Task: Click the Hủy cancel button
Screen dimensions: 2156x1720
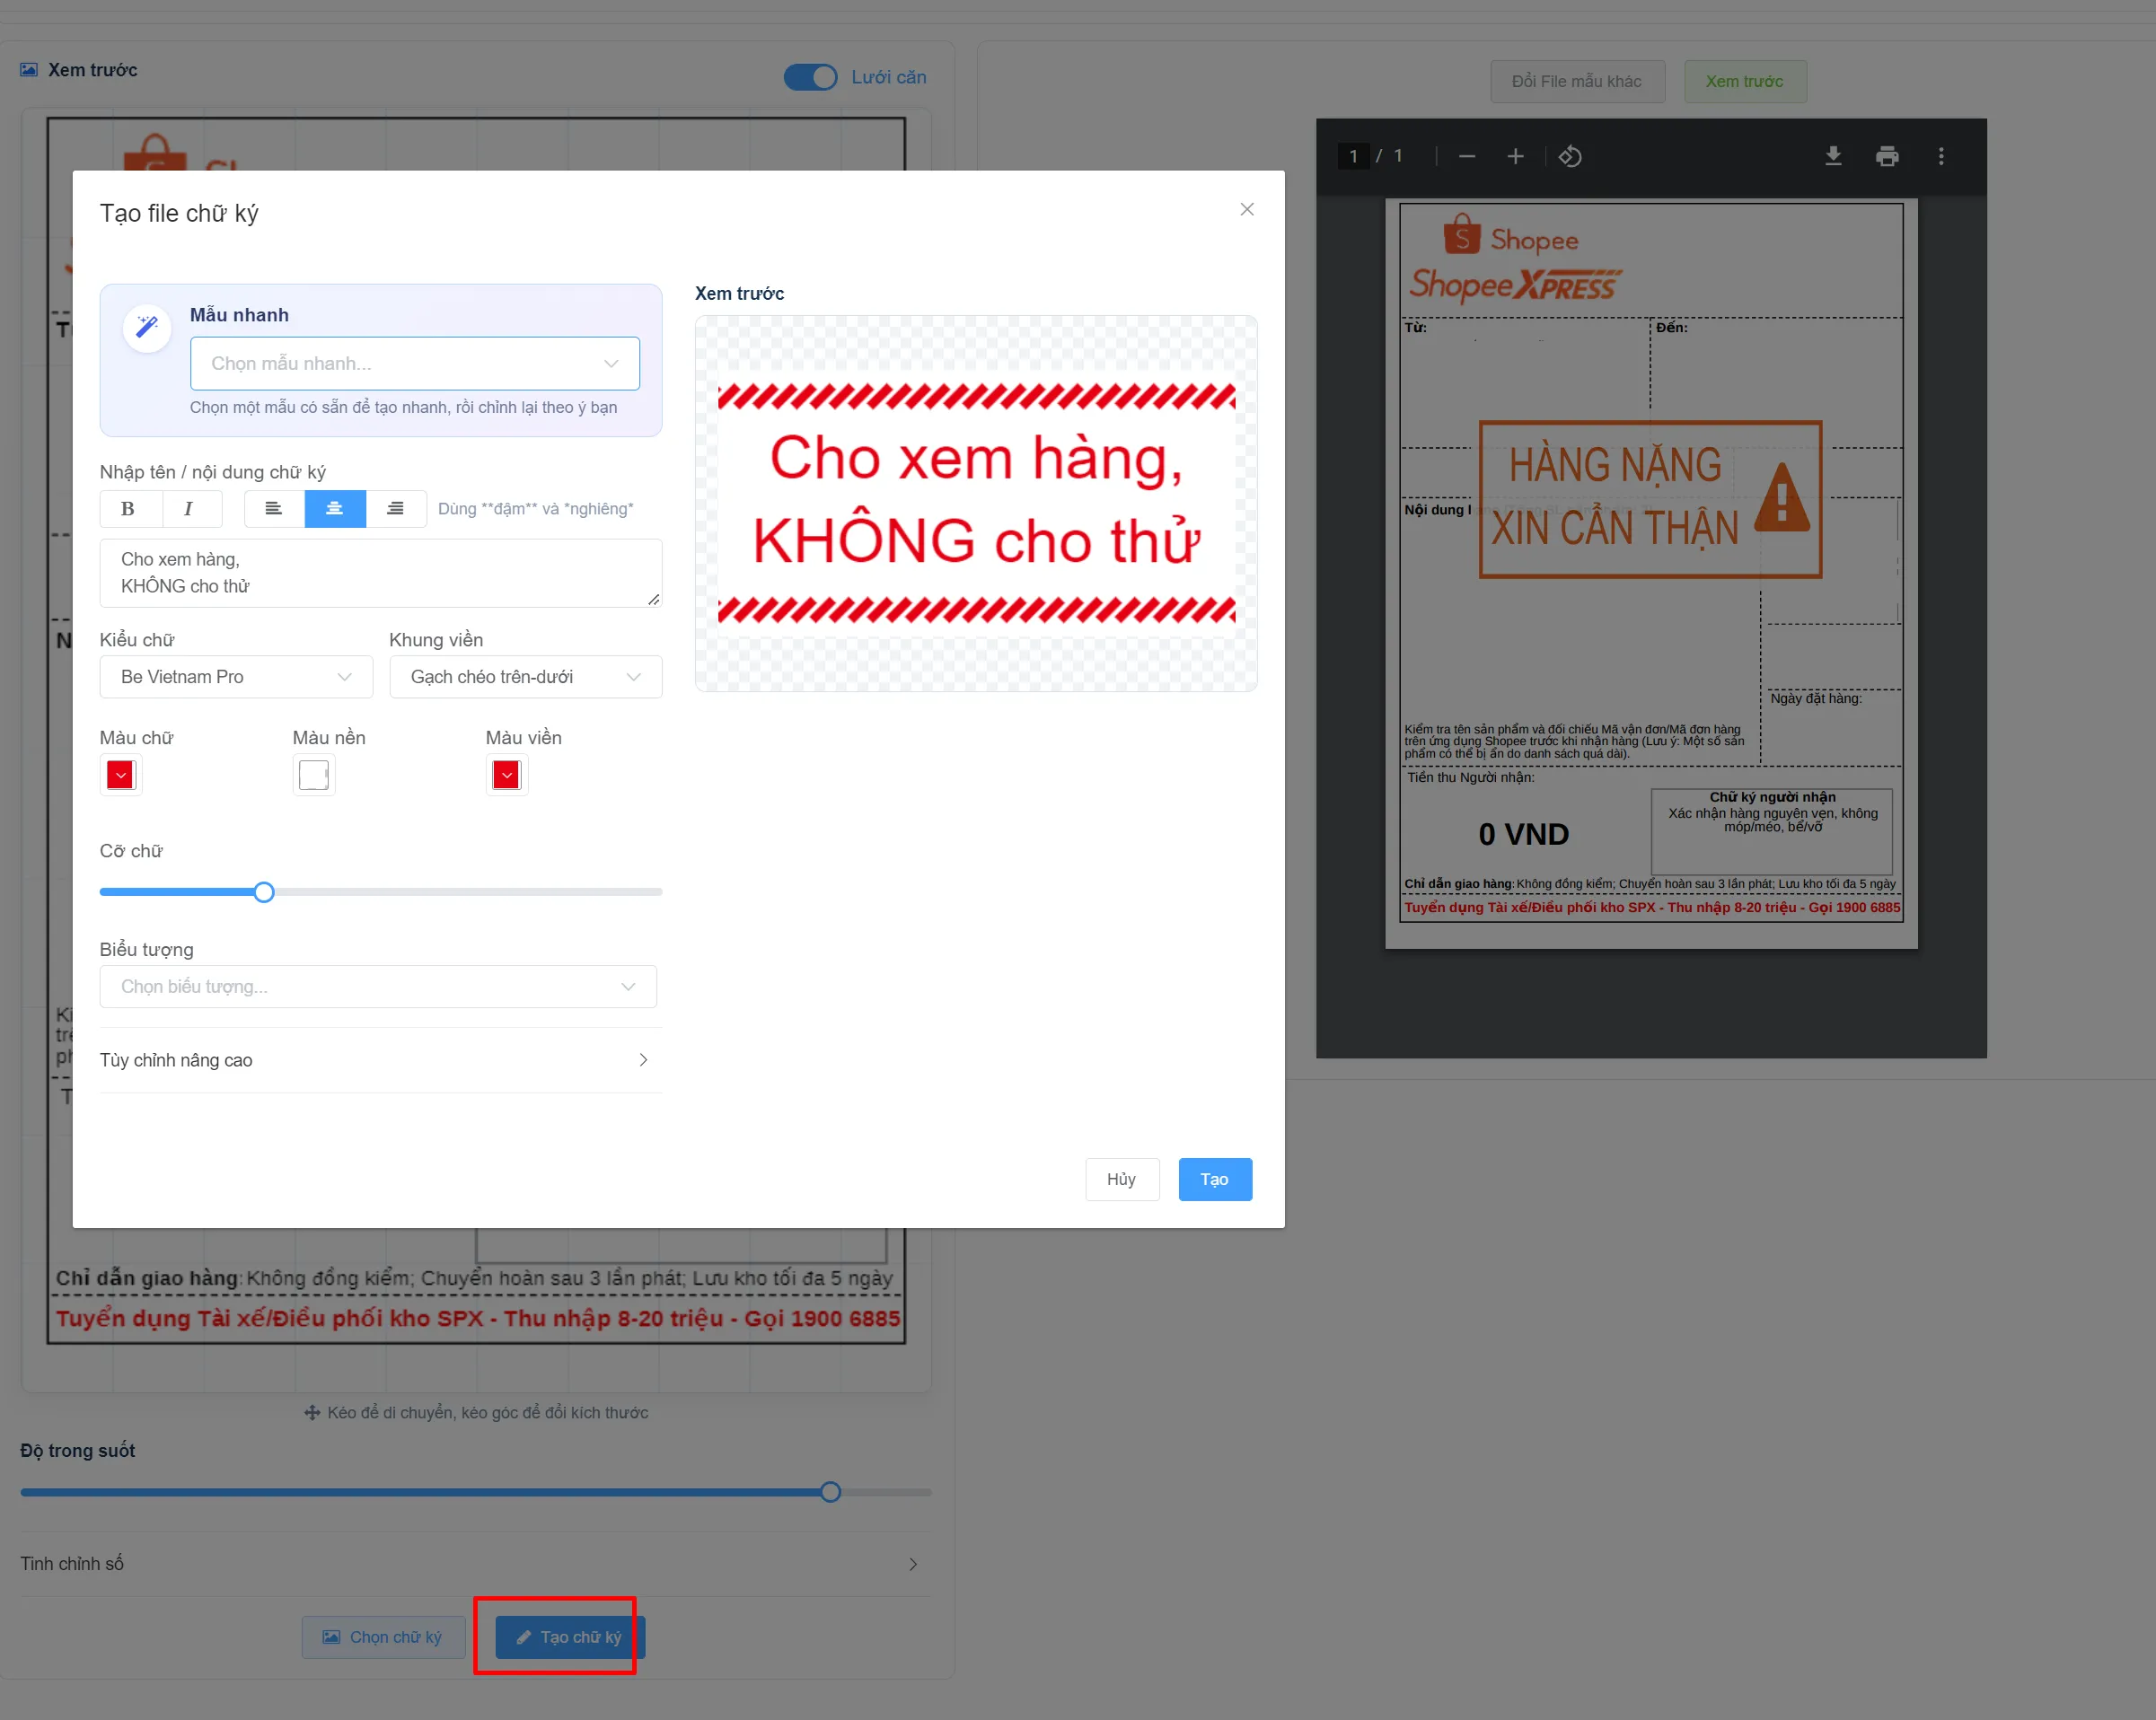Action: coord(1122,1179)
